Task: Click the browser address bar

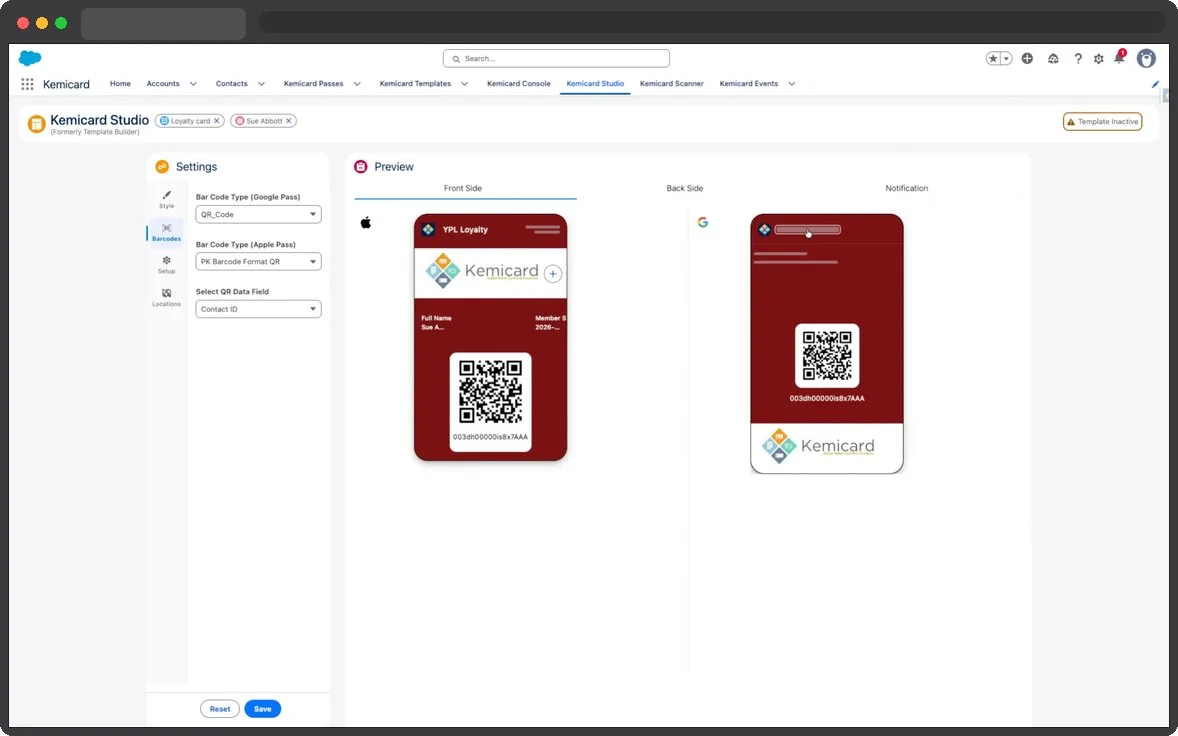Action: 710,22
